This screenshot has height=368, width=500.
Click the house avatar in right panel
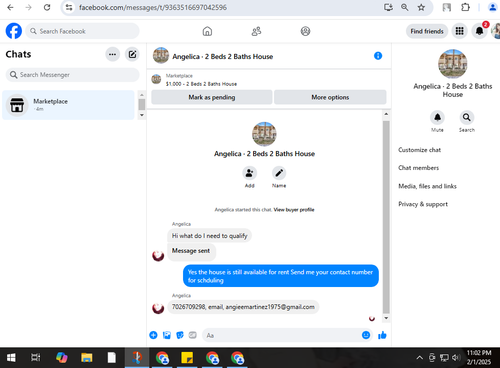click(x=452, y=64)
